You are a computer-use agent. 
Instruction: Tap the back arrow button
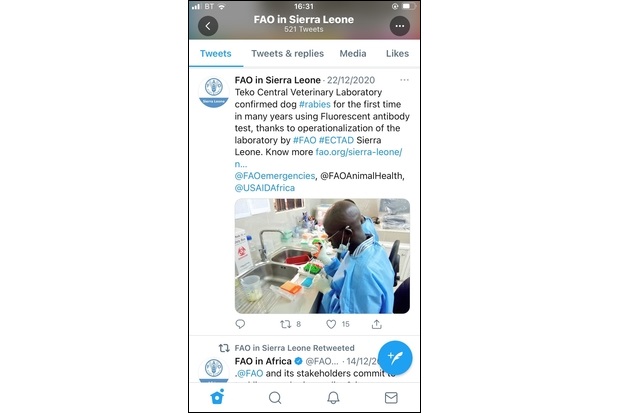click(x=208, y=26)
